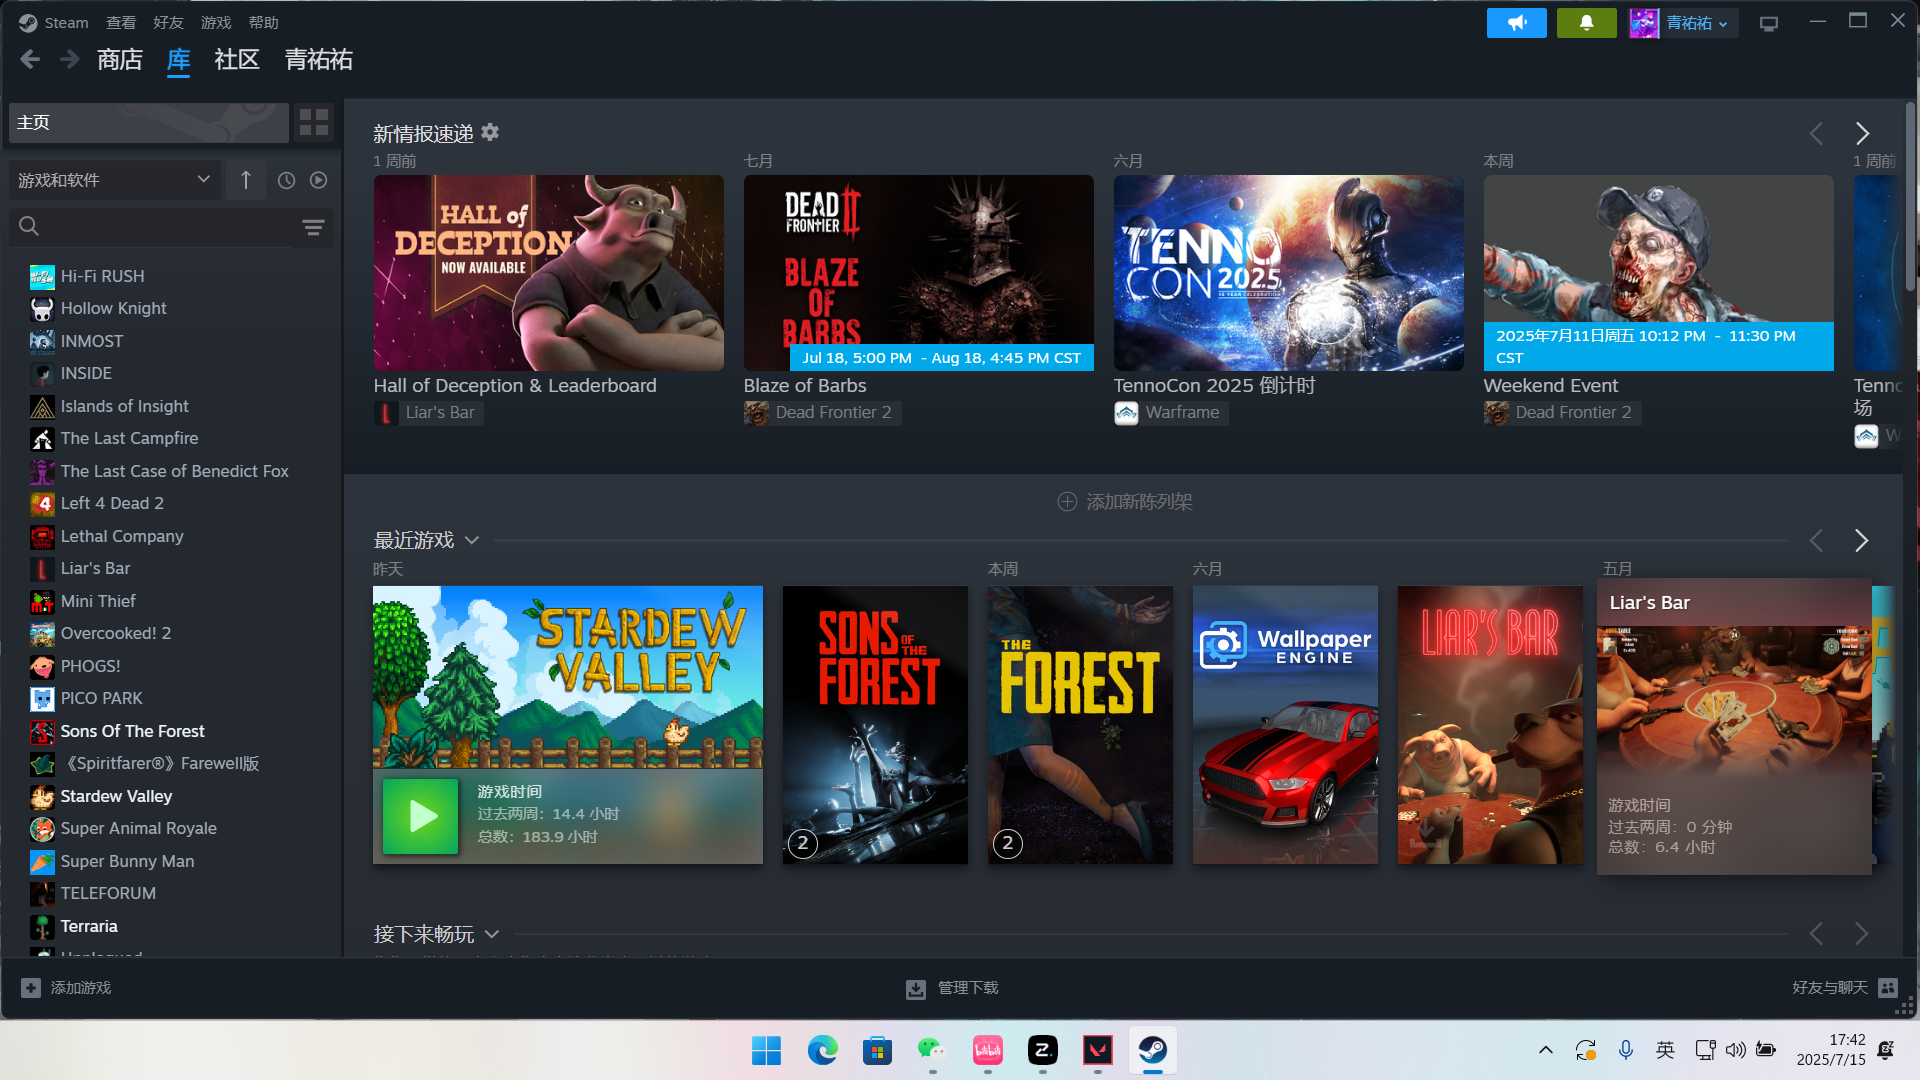Image resolution: width=1920 pixels, height=1080 pixels.
Task: Open Microsoft Store in taskbar
Action: (x=877, y=1050)
